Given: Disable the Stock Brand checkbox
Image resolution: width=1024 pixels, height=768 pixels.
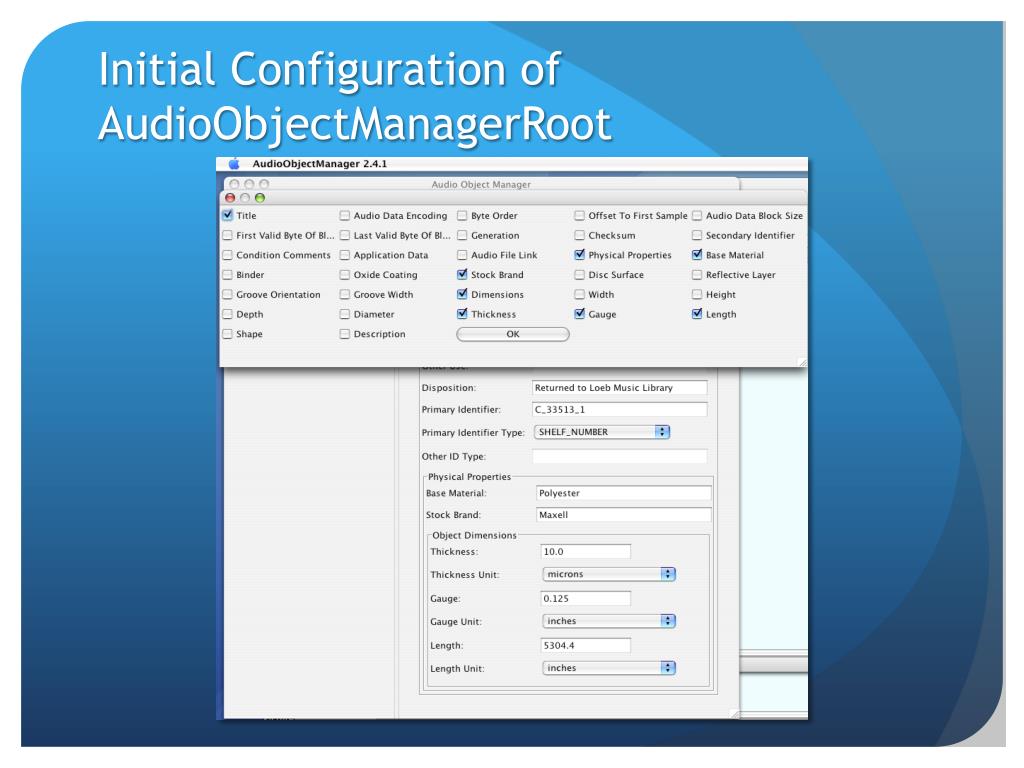Looking at the screenshot, I should point(462,274).
